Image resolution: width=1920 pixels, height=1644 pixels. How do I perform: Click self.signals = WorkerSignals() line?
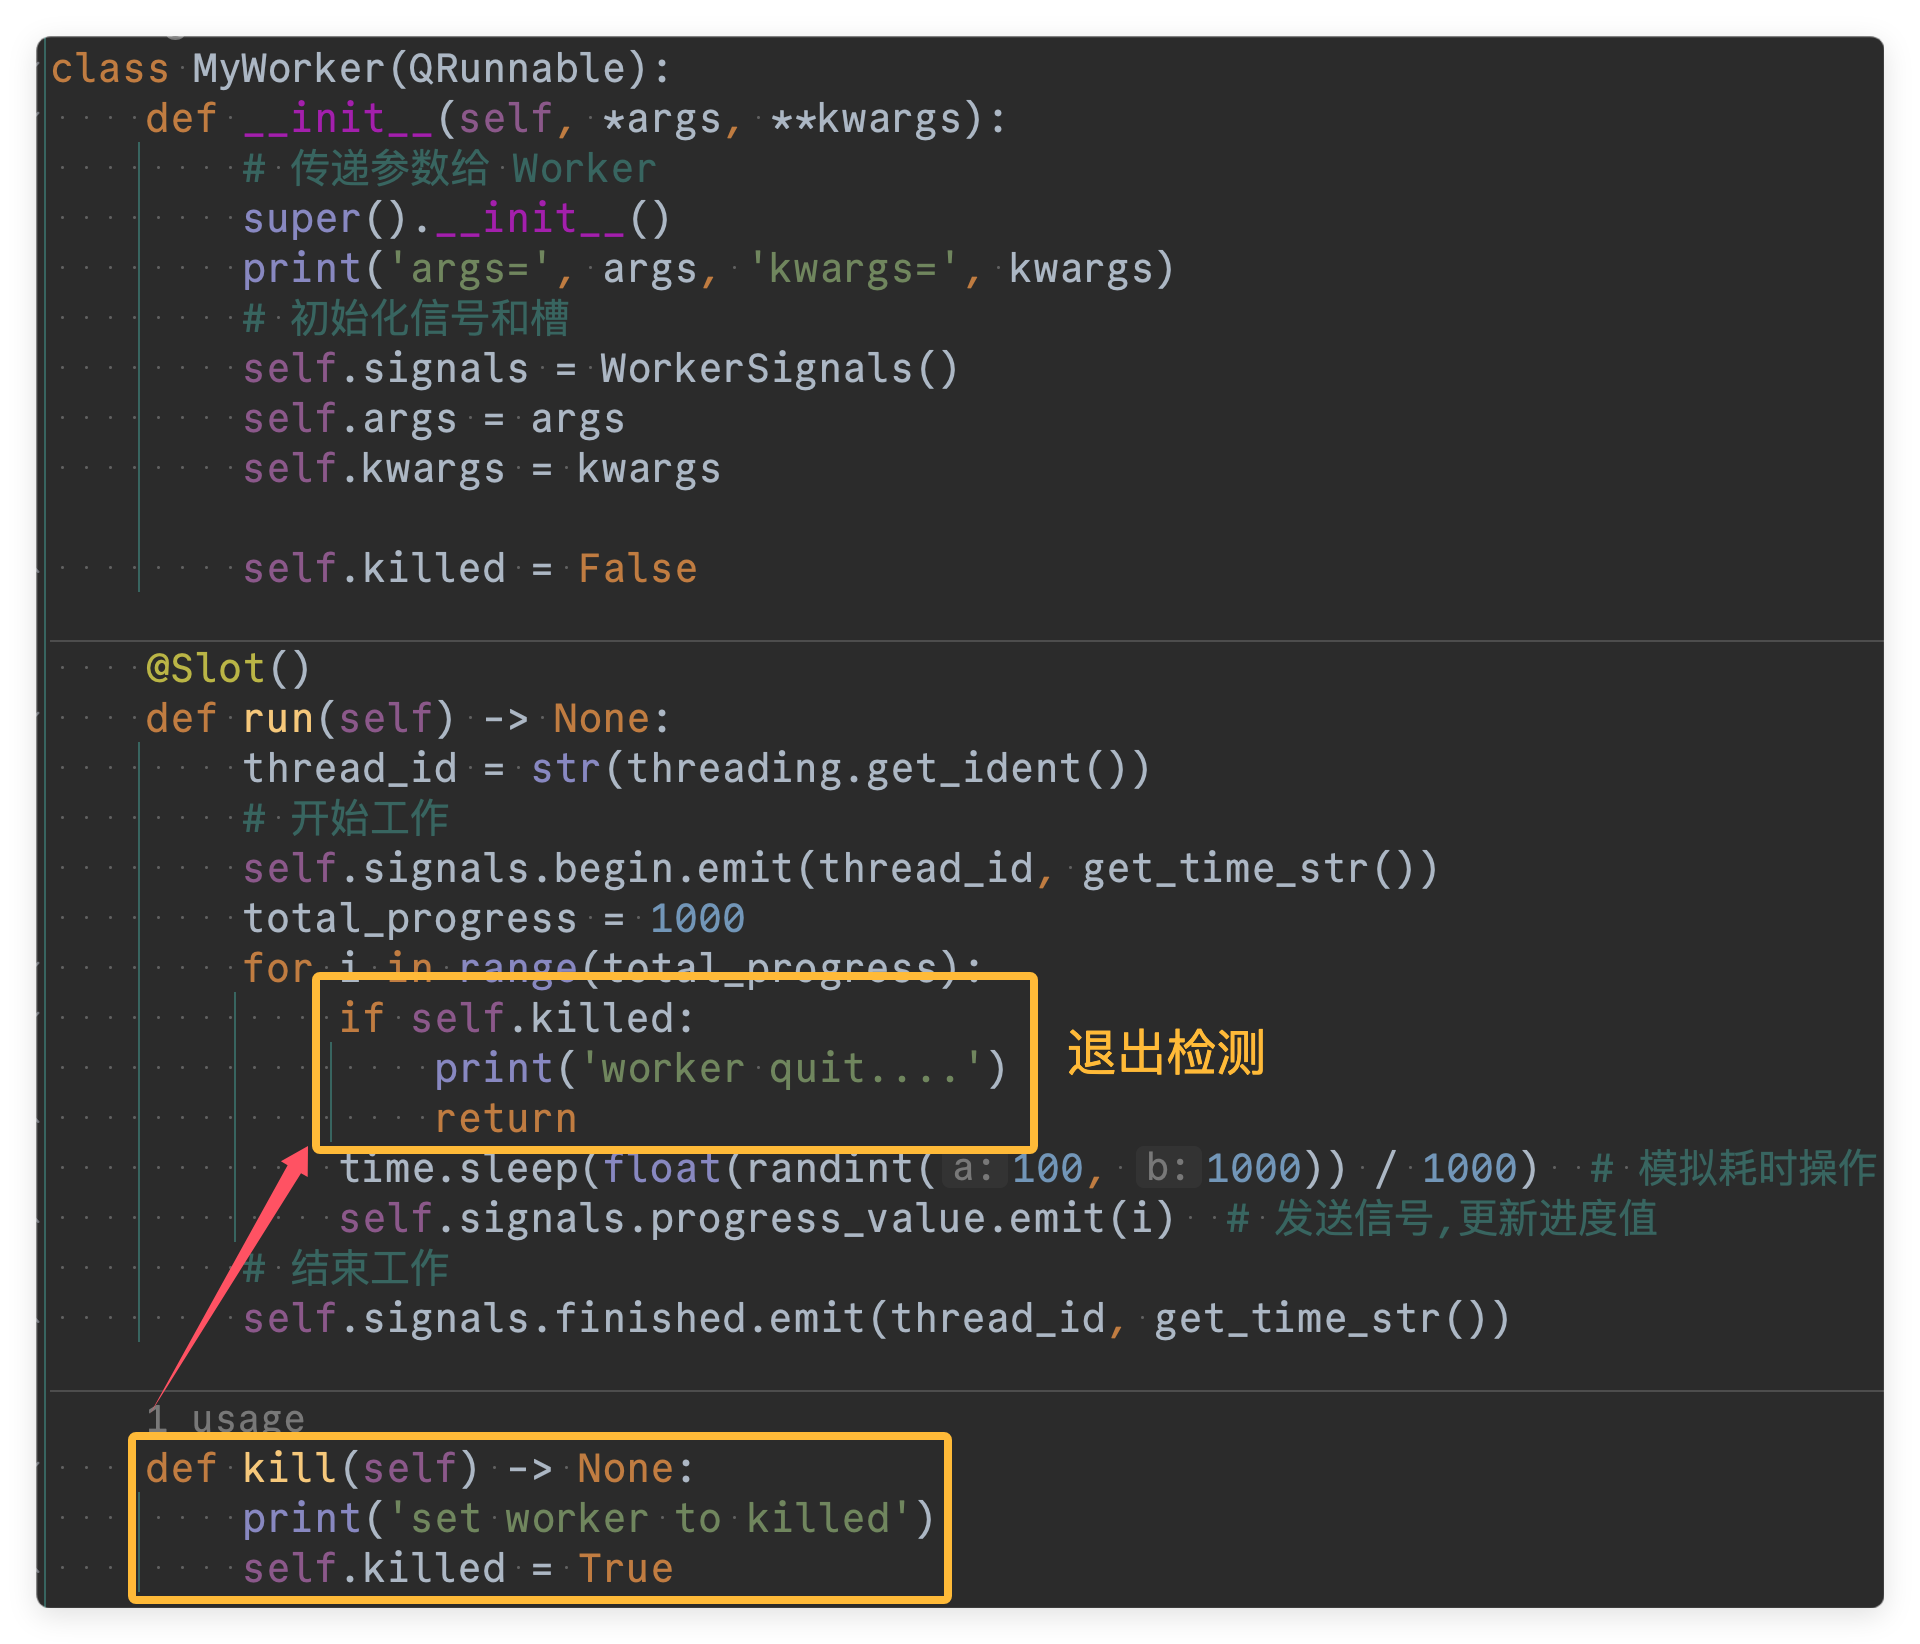click(601, 369)
